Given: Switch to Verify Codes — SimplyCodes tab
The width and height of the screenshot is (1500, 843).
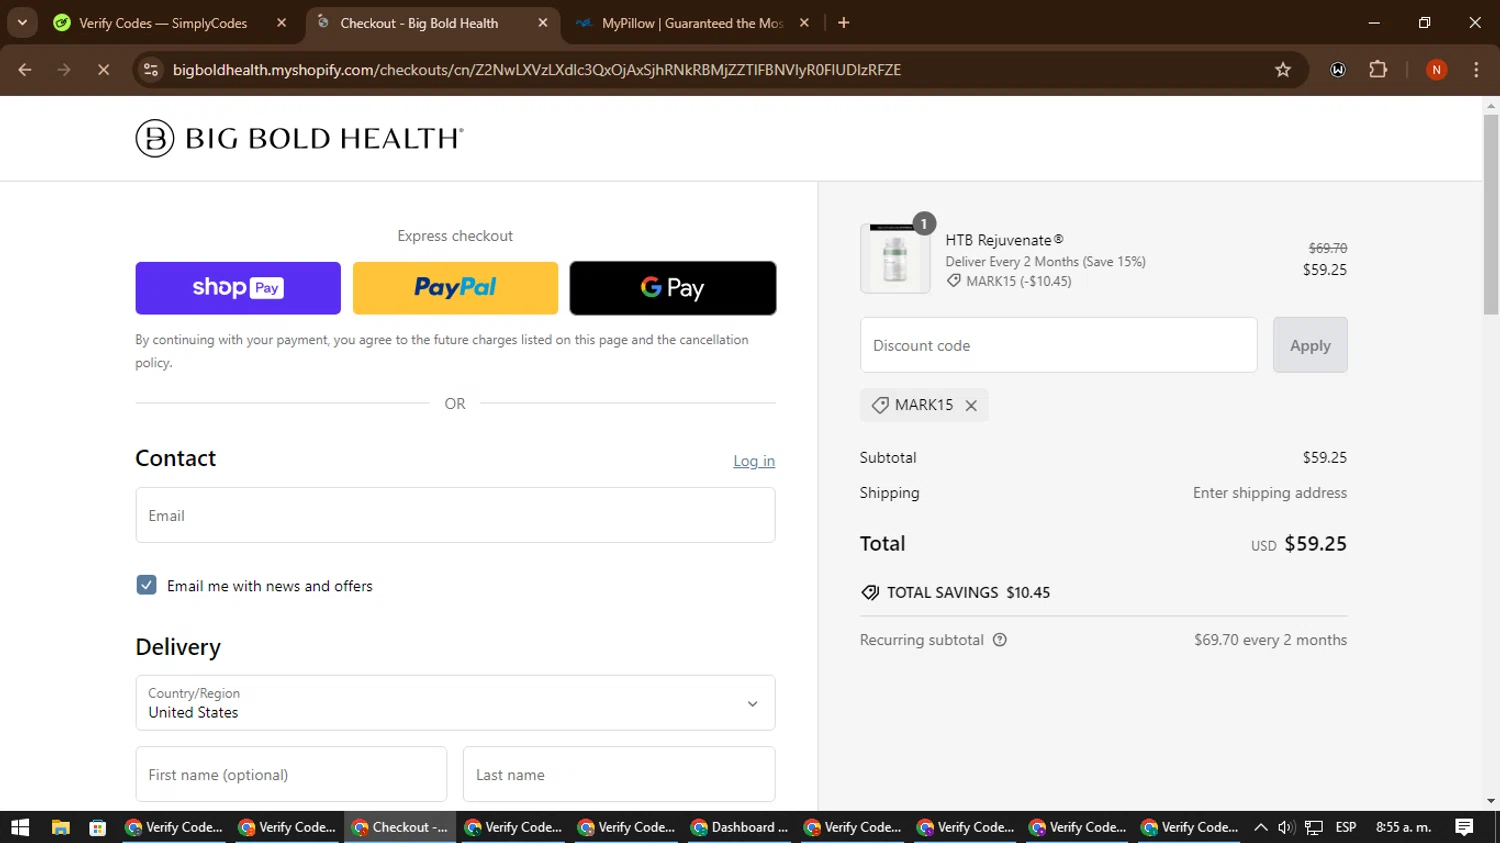Looking at the screenshot, I should pyautogui.click(x=163, y=23).
